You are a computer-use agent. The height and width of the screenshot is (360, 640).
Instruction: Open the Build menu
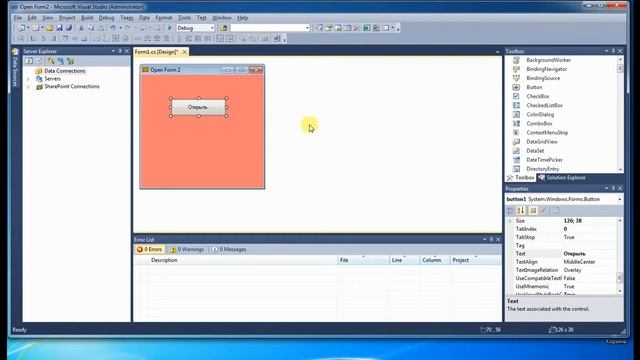(87, 18)
